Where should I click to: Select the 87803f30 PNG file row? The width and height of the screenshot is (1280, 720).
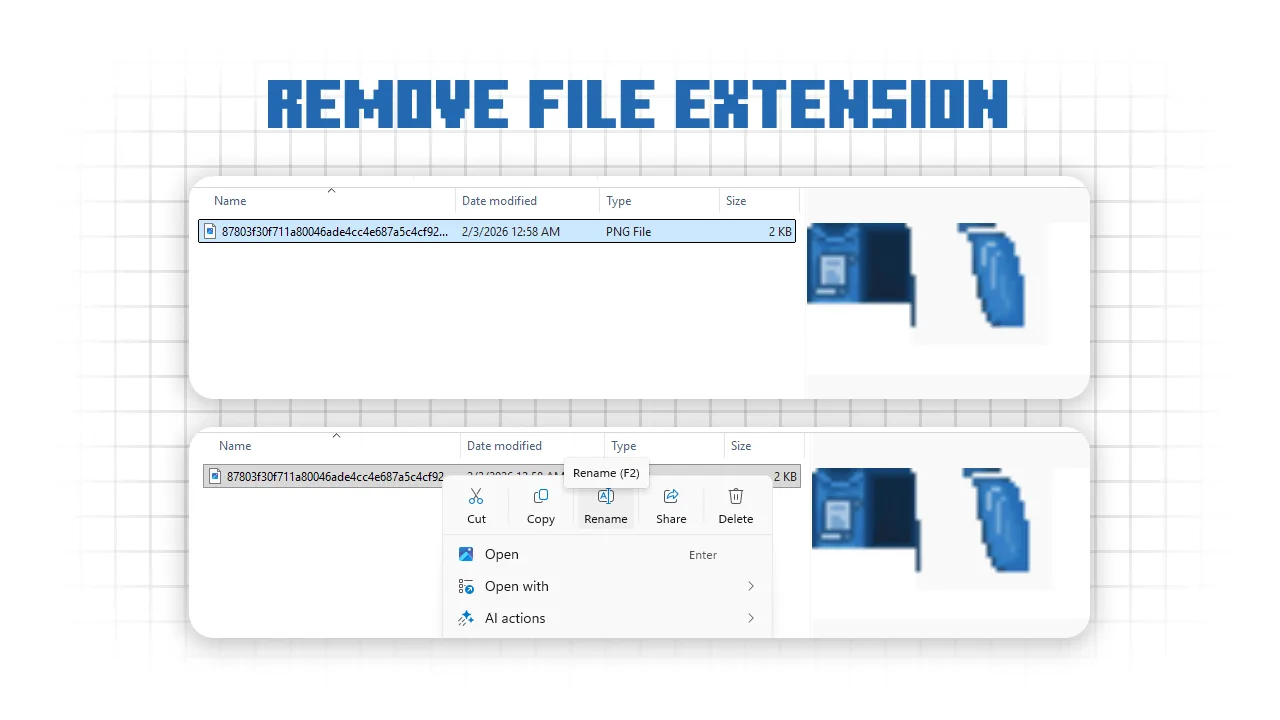400,231
